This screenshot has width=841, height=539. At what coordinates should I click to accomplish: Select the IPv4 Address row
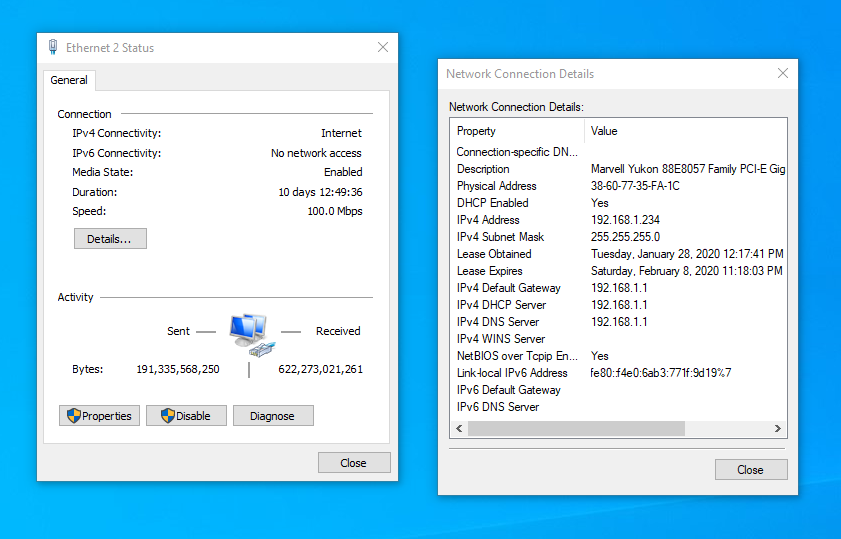pyautogui.click(x=488, y=220)
